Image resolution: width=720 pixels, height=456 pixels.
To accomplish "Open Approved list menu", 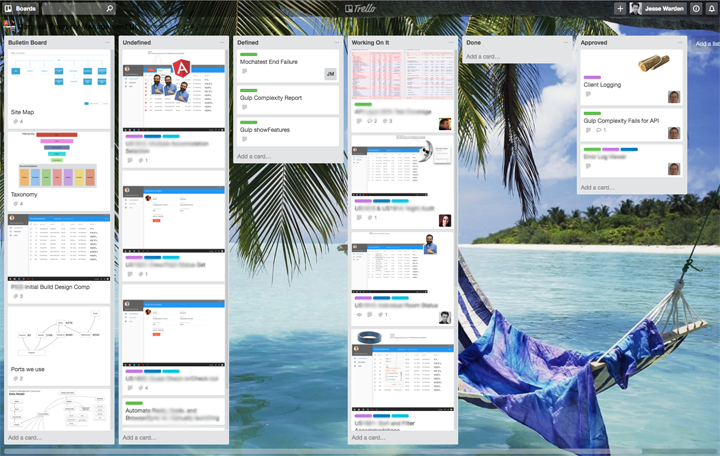I will click(x=680, y=42).
